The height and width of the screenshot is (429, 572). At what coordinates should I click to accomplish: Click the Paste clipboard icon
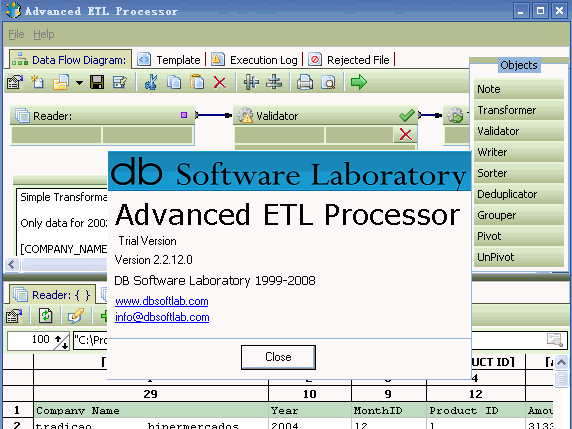tap(197, 82)
